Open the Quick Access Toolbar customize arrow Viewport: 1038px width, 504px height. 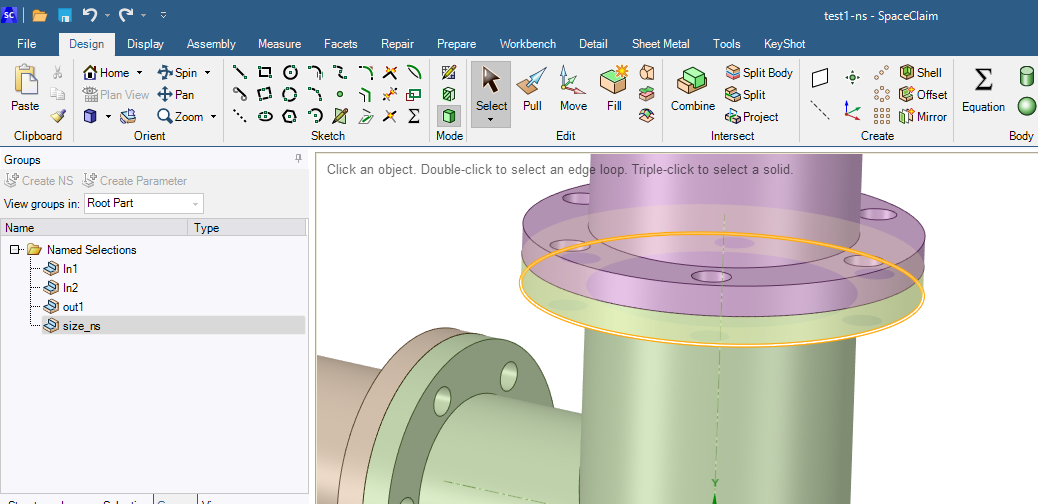164,15
